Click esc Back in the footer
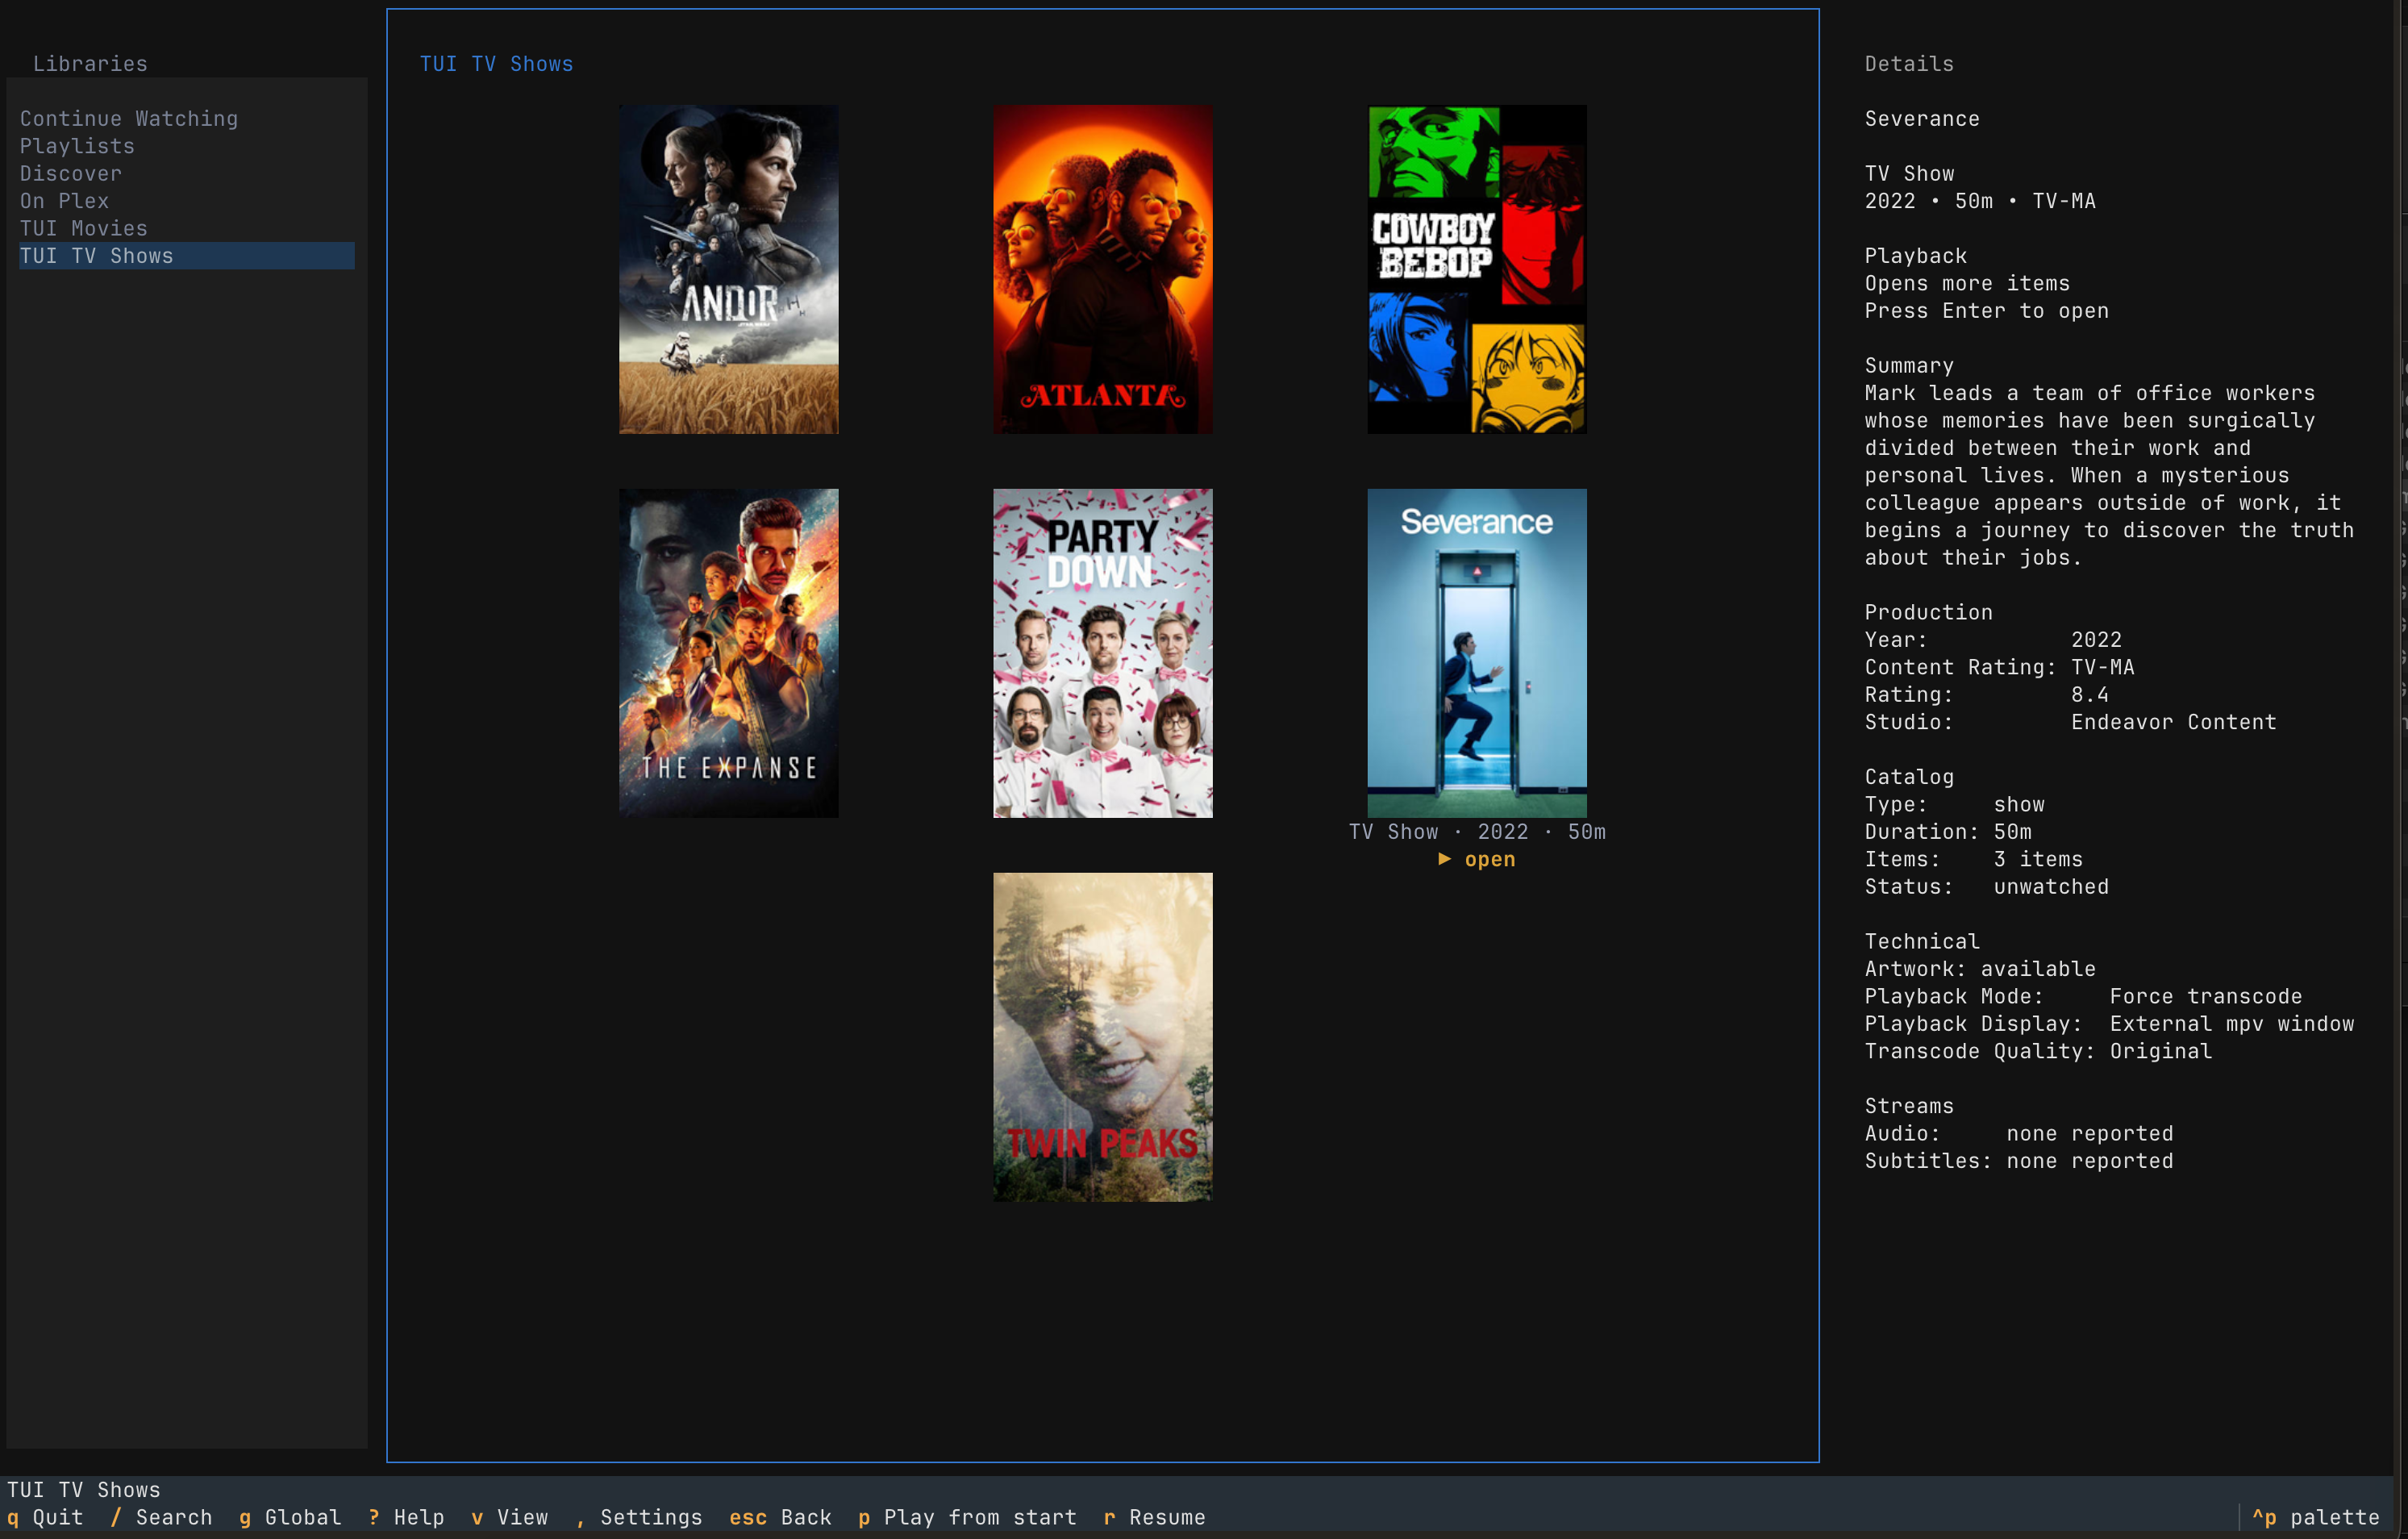 (780, 1517)
